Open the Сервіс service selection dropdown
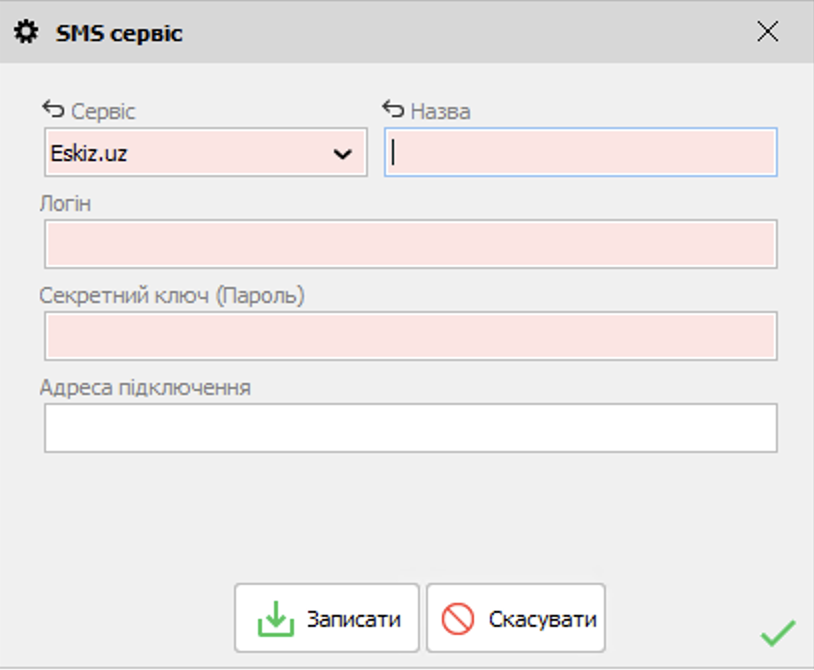814x670 pixels. coord(205,152)
